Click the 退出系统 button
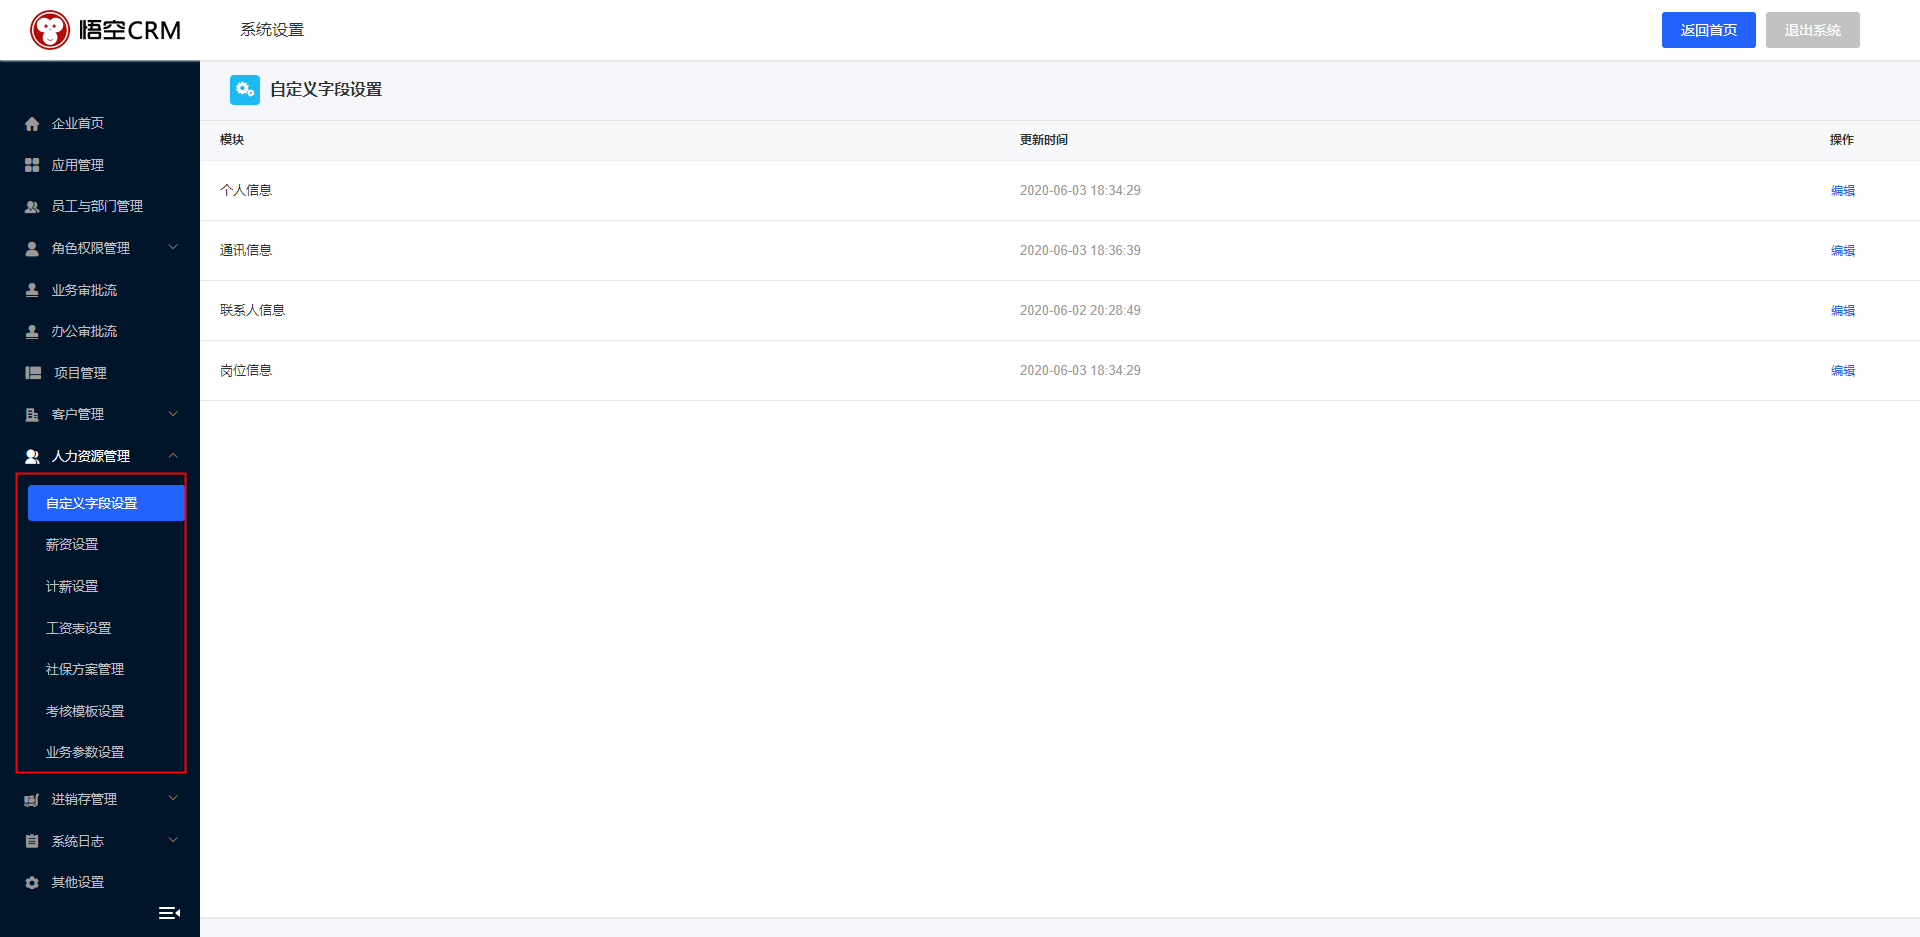Screen dimensions: 1920x937 1812,30
